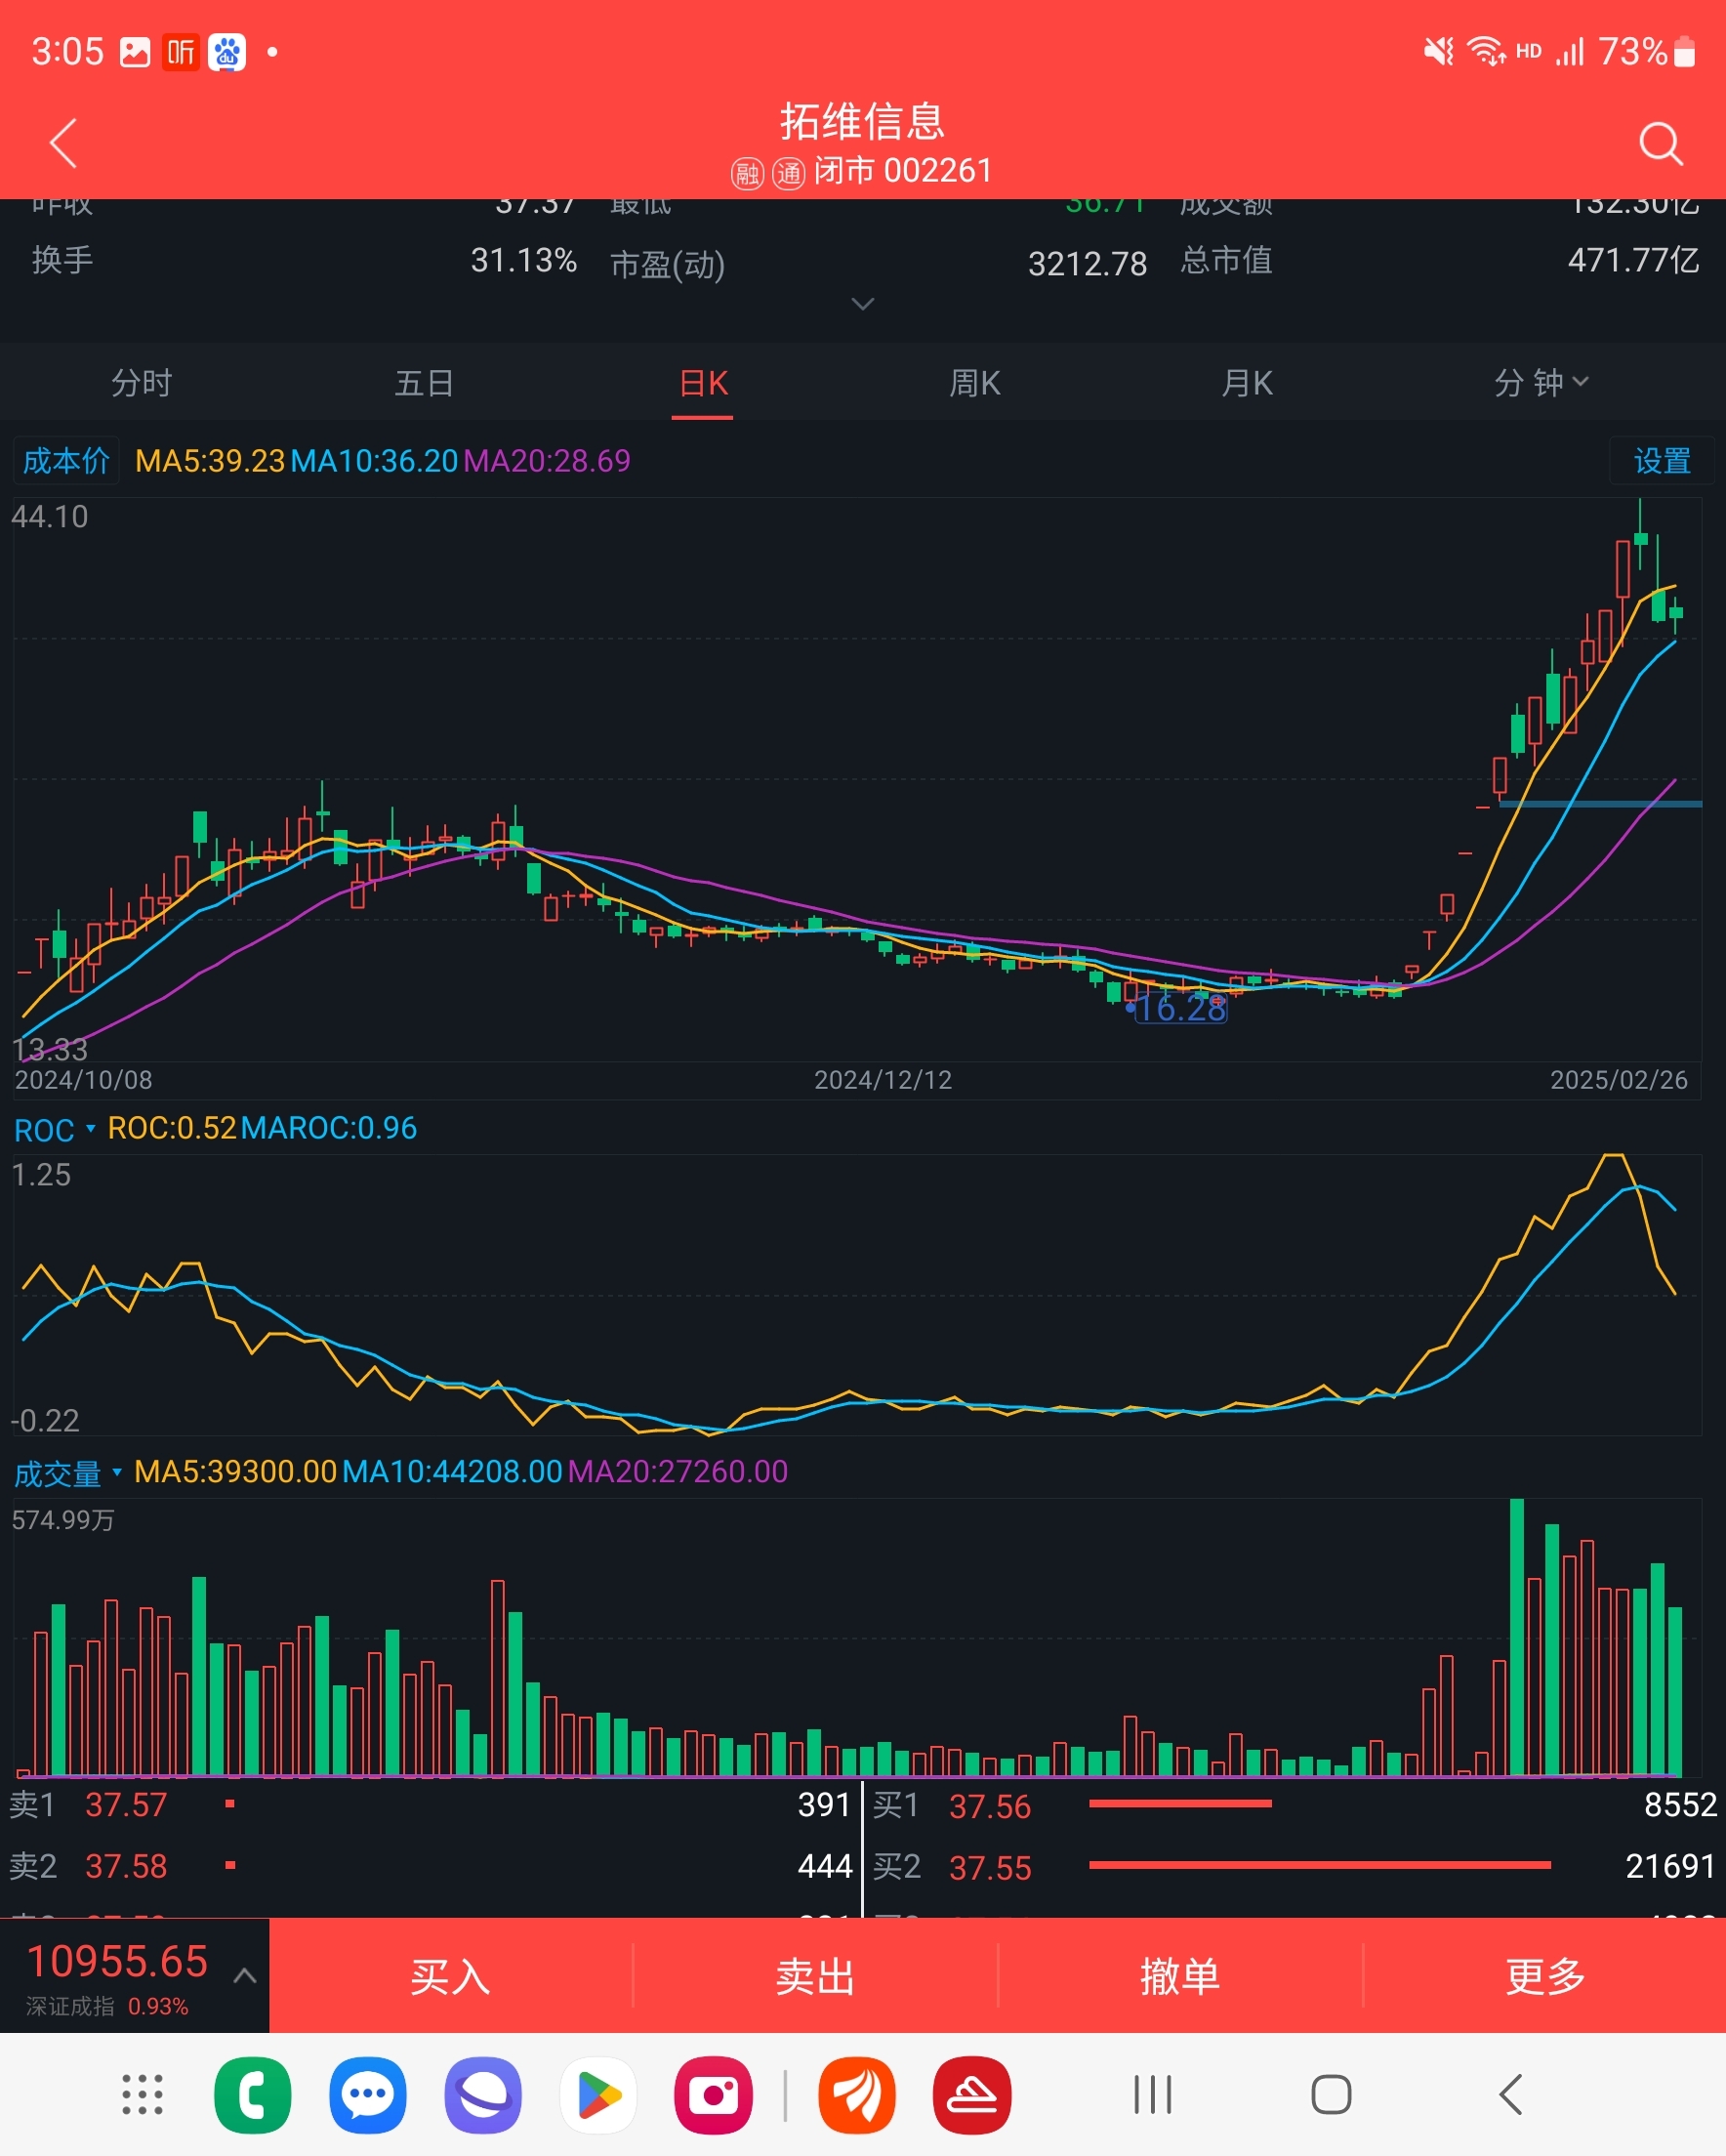Open the 更多 more menu

pyautogui.click(x=1545, y=1976)
